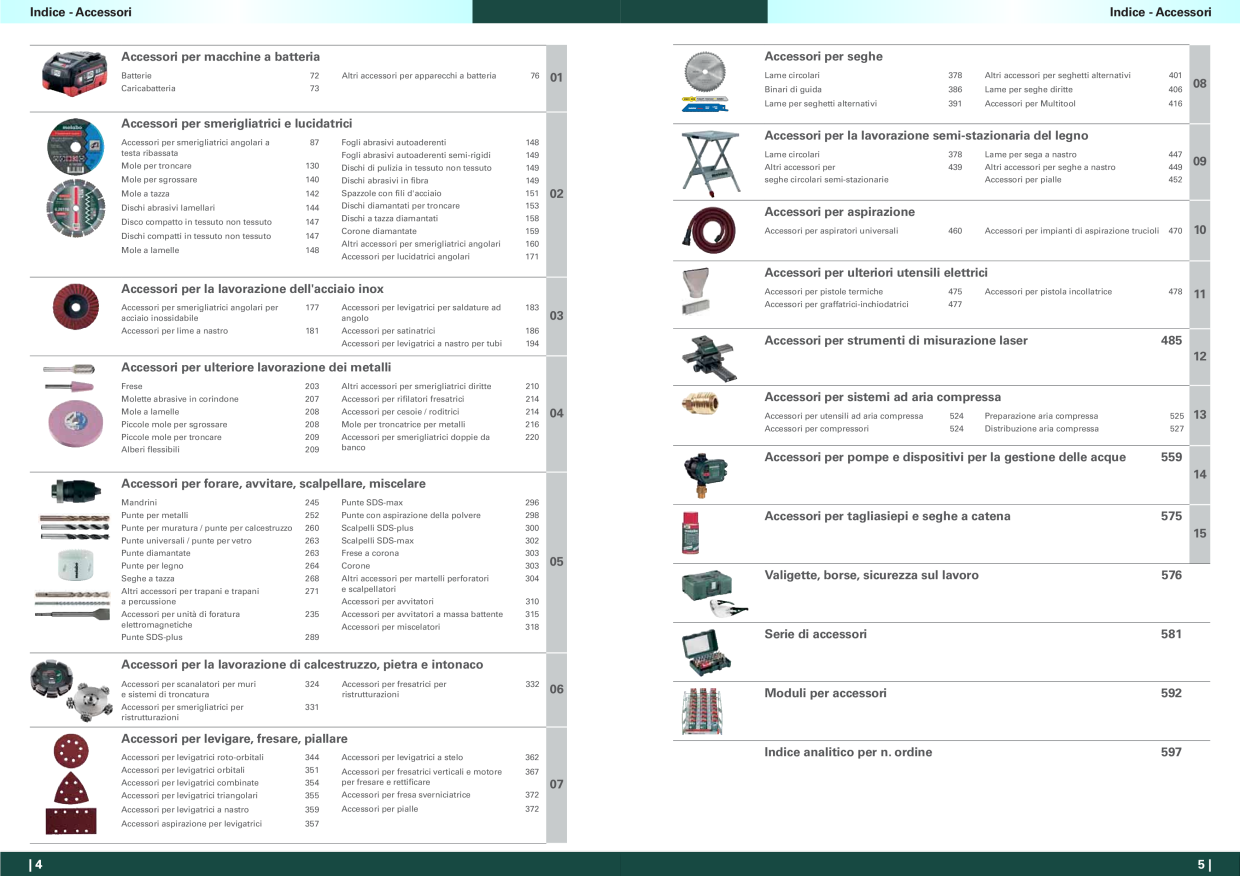This screenshot has width=1240, height=876.
Task: Click the red battery pack image
Action: pos(75,74)
